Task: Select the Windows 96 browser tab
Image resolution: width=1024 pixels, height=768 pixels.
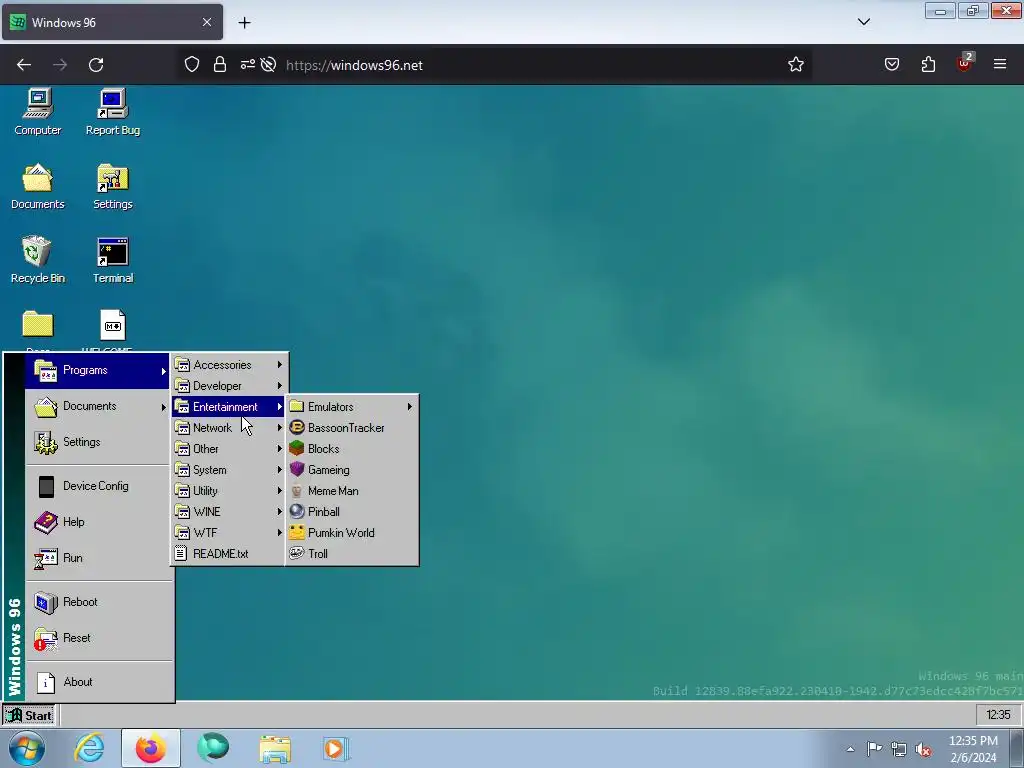Action: click(x=112, y=22)
